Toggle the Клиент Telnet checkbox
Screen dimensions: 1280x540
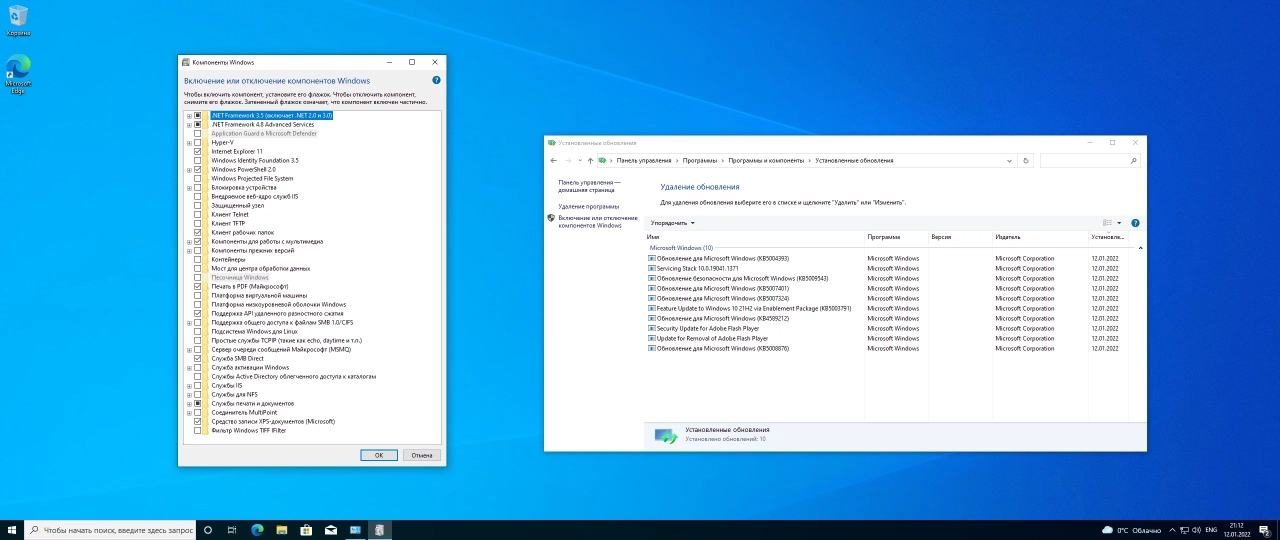[x=197, y=214]
